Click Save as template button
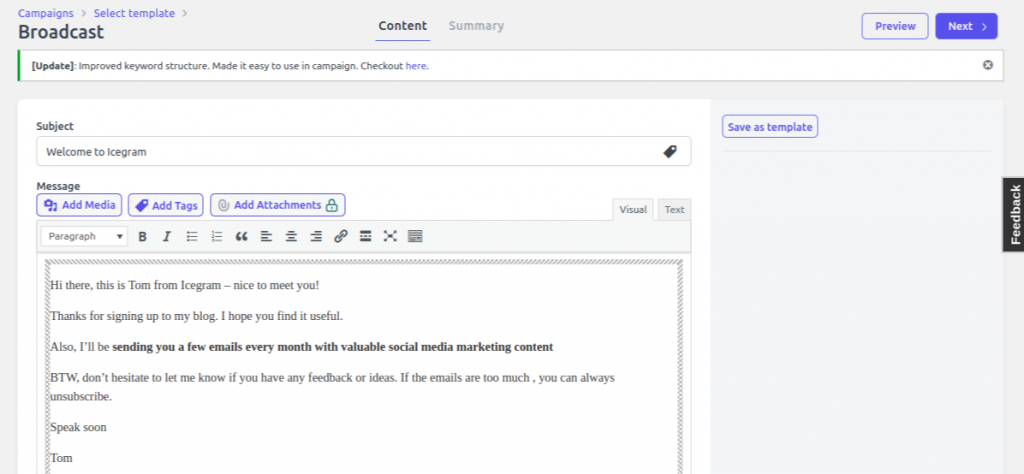1024x474 pixels. 769,127
